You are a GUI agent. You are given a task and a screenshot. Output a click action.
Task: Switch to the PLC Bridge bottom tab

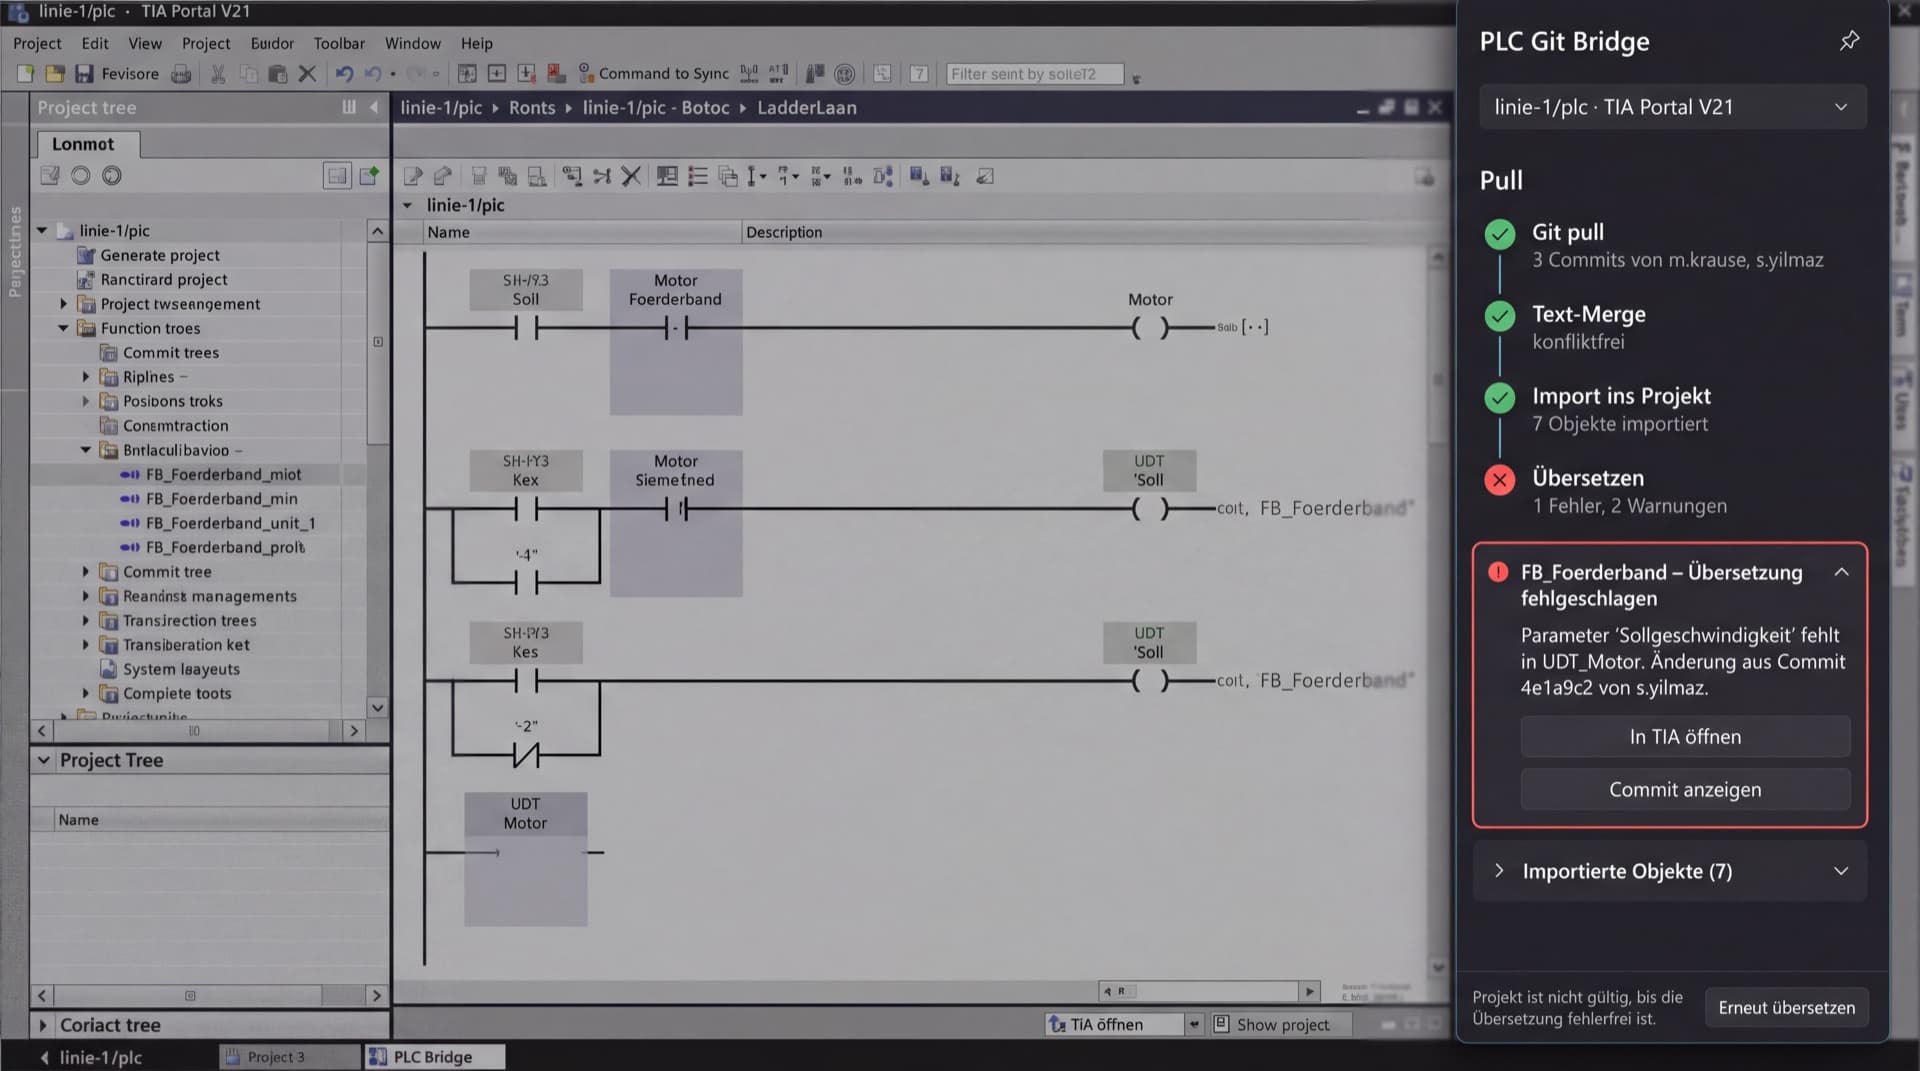tap(433, 1057)
